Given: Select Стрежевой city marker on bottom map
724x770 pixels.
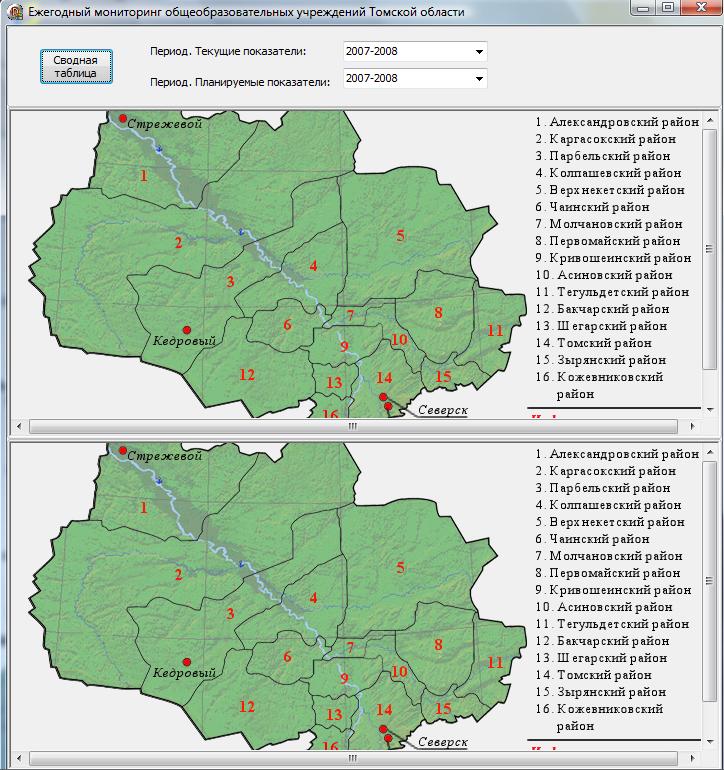Looking at the screenshot, I should point(123,450).
